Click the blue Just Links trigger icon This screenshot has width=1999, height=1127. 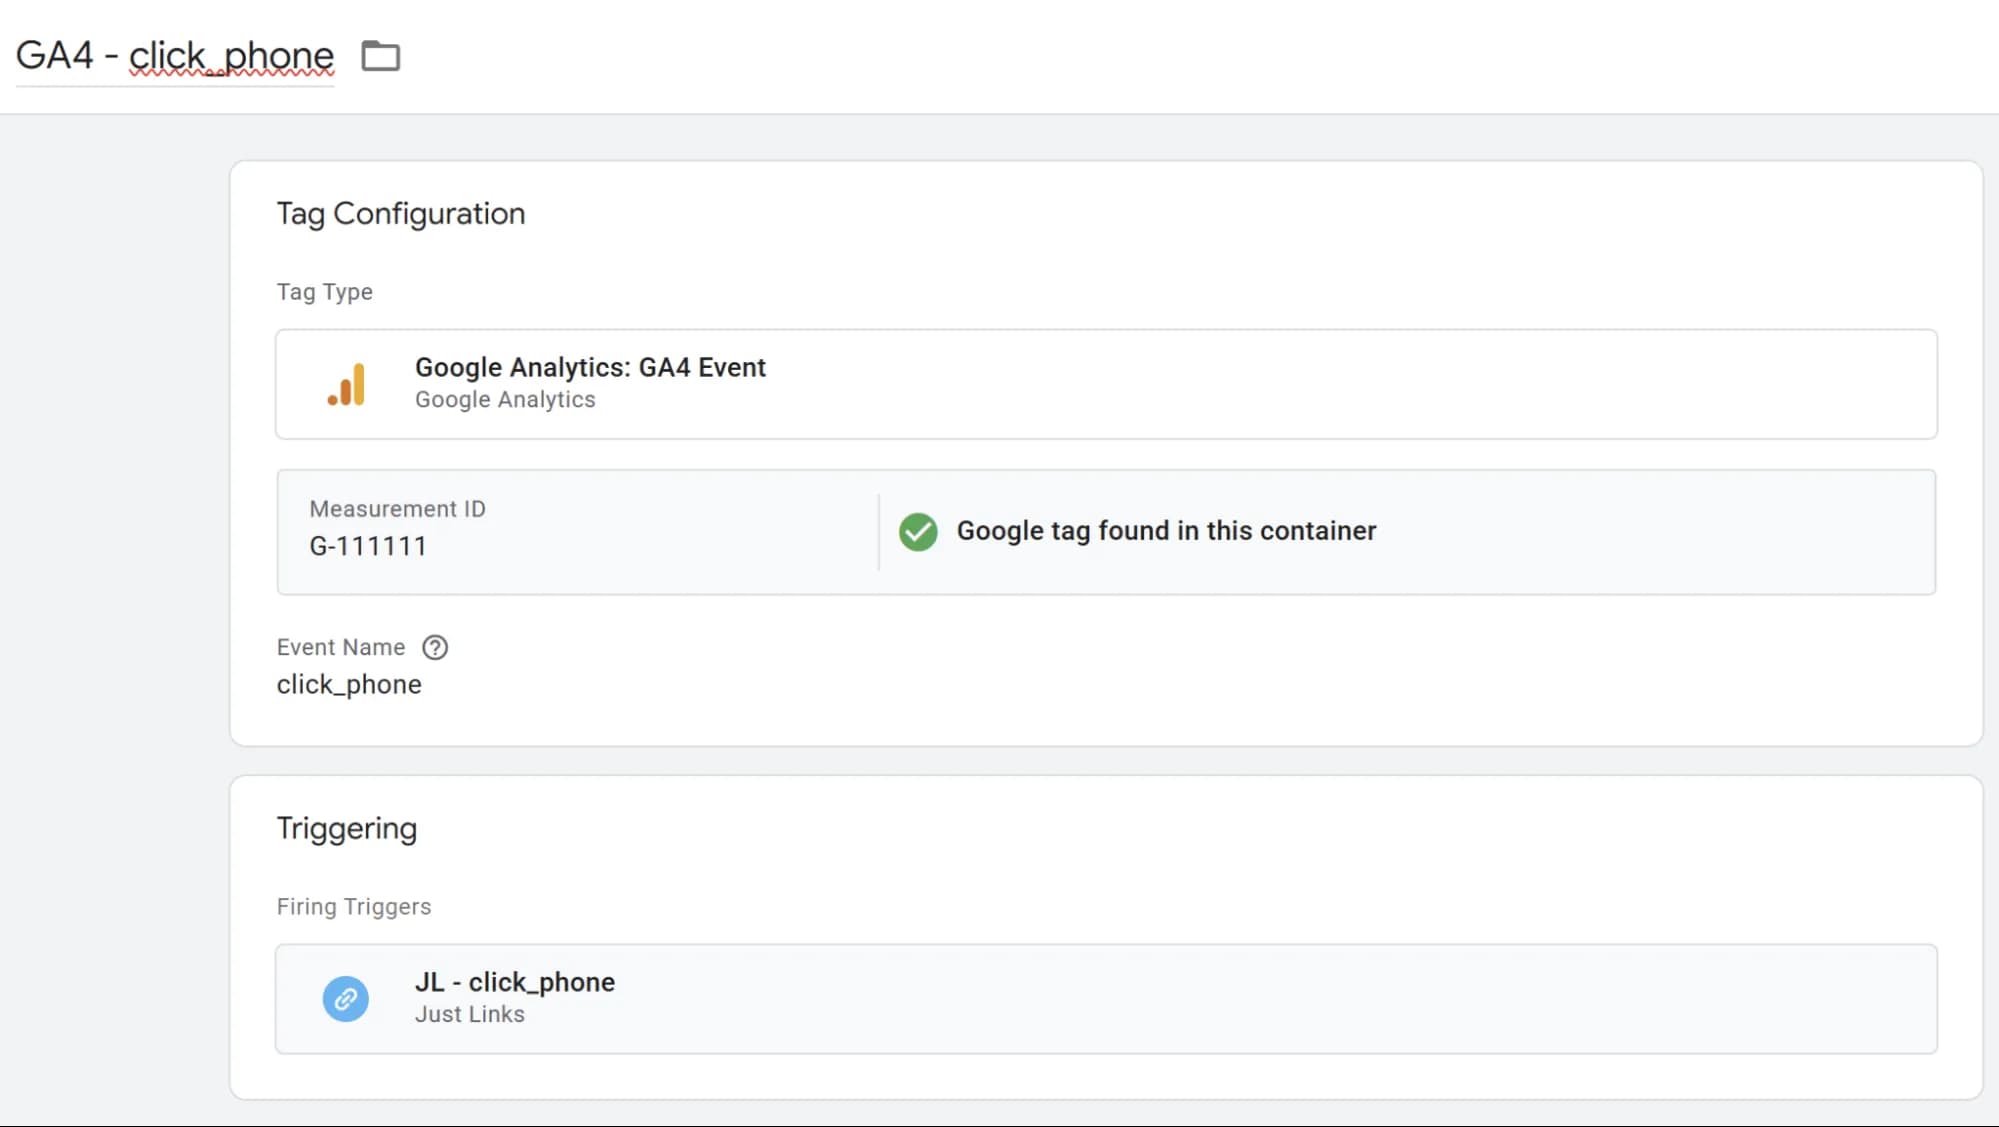click(346, 999)
